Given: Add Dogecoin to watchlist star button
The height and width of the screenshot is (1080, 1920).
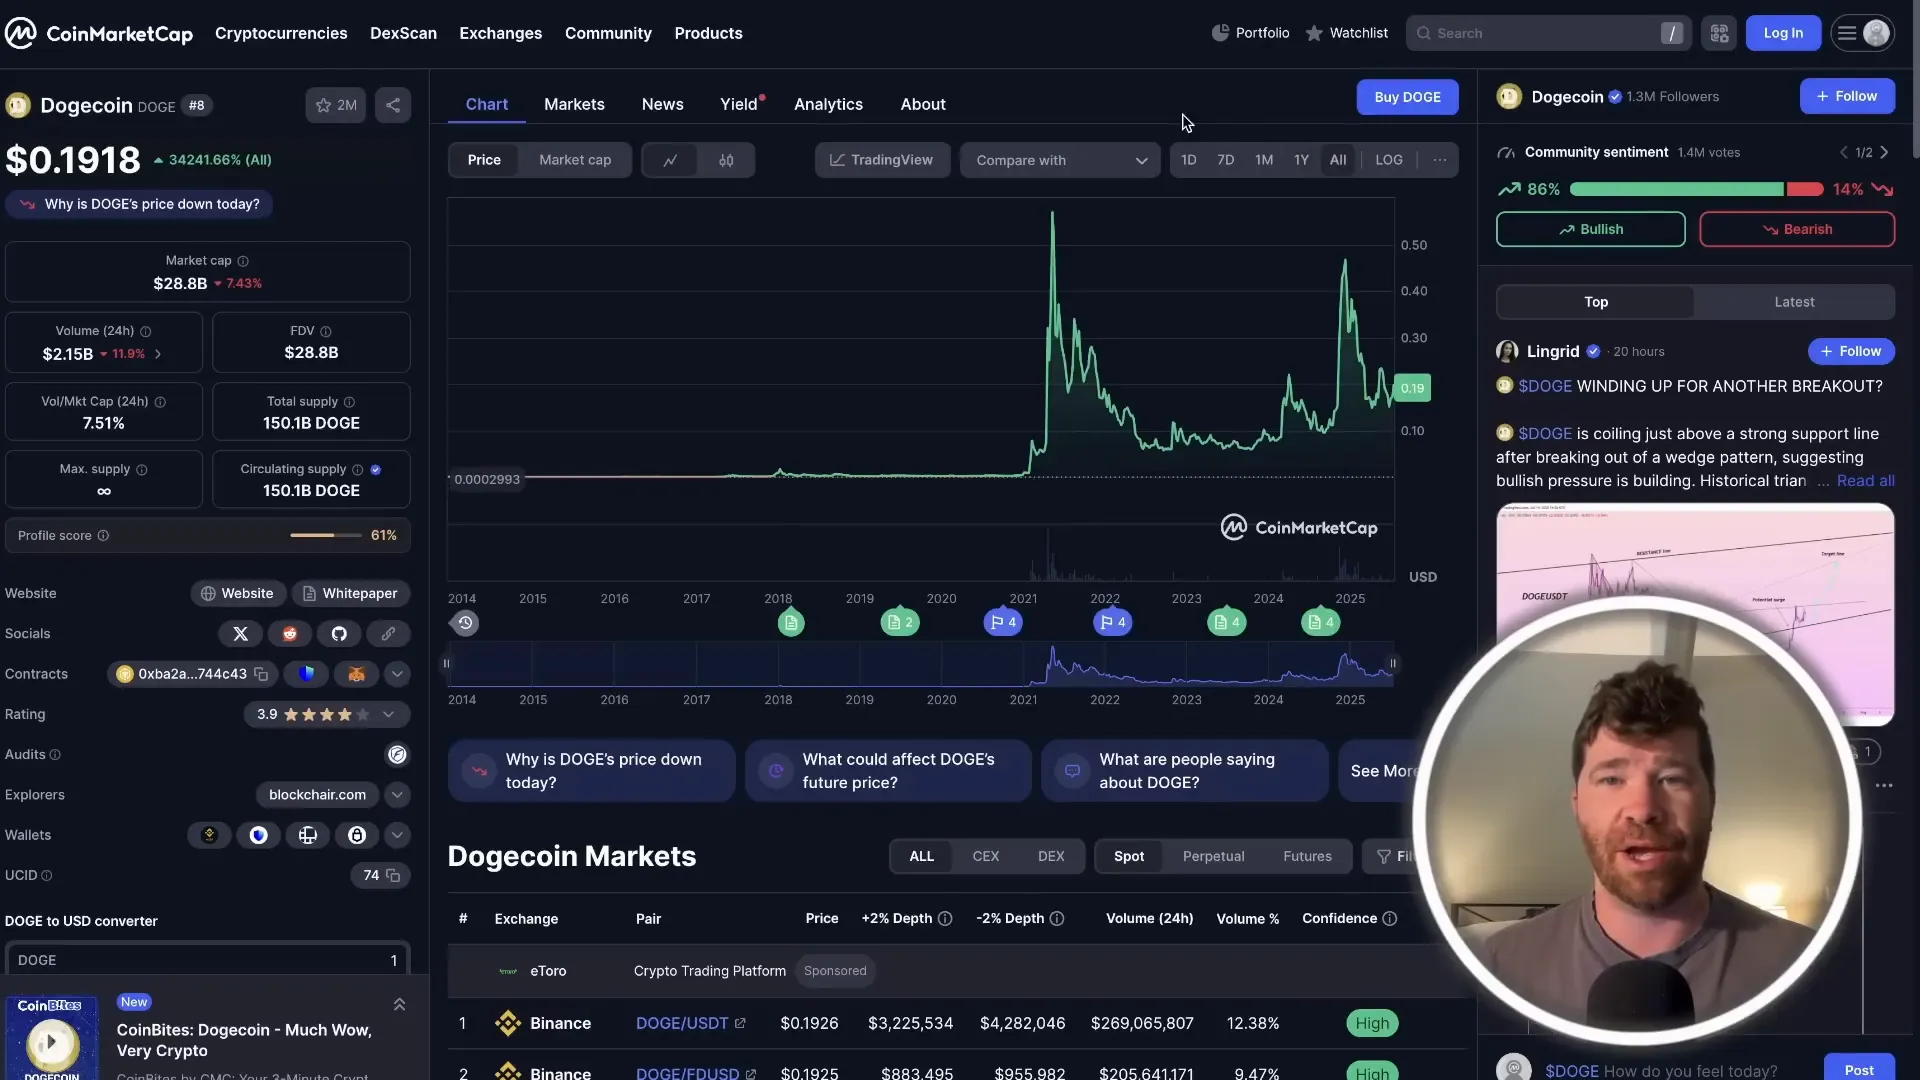Looking at the screenshot, I should click(x=336, y=105).
